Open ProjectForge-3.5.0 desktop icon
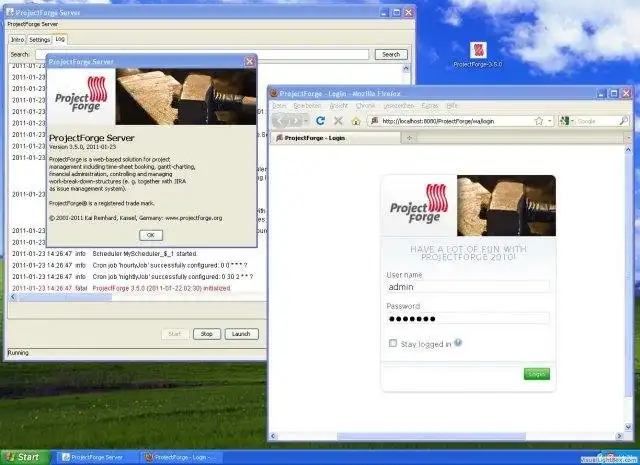Screen dimensions: 640x465 pyautogui.click(x=478, y=55)
